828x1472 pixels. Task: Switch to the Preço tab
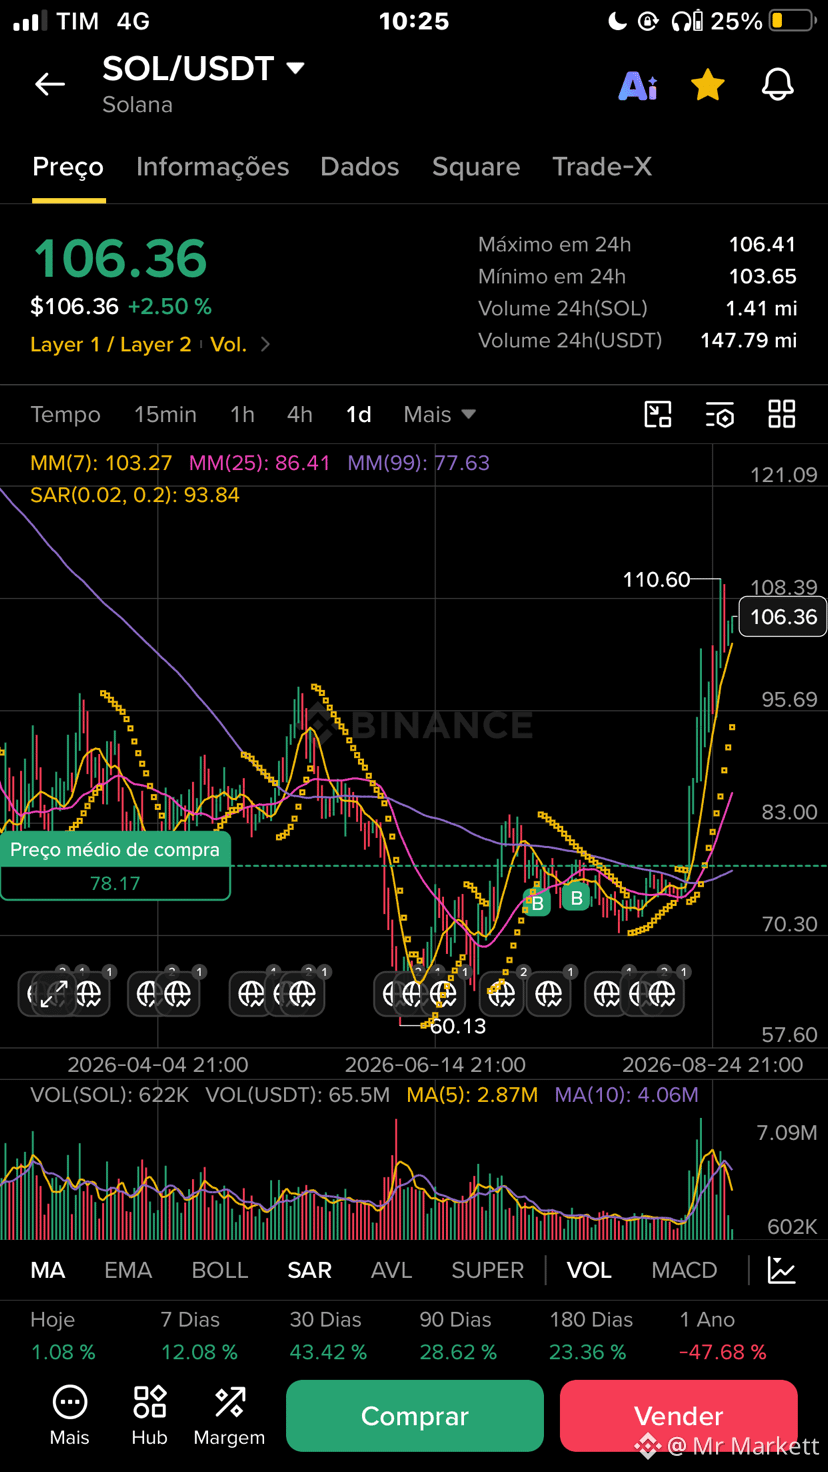tap(68, 167)
